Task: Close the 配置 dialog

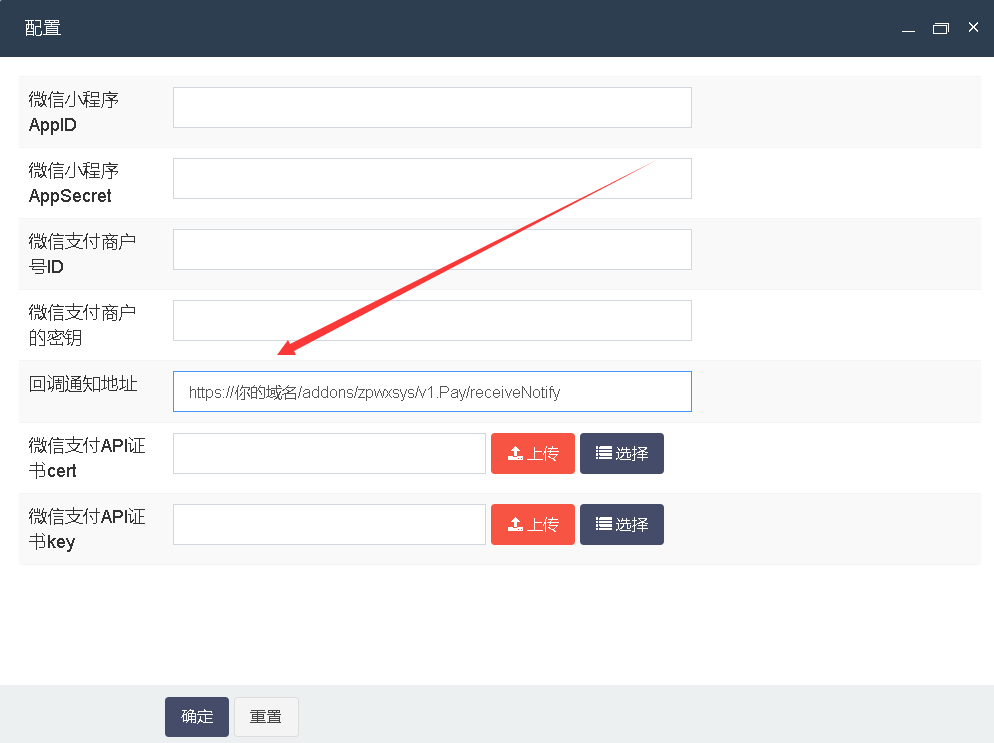Action: 974,27
